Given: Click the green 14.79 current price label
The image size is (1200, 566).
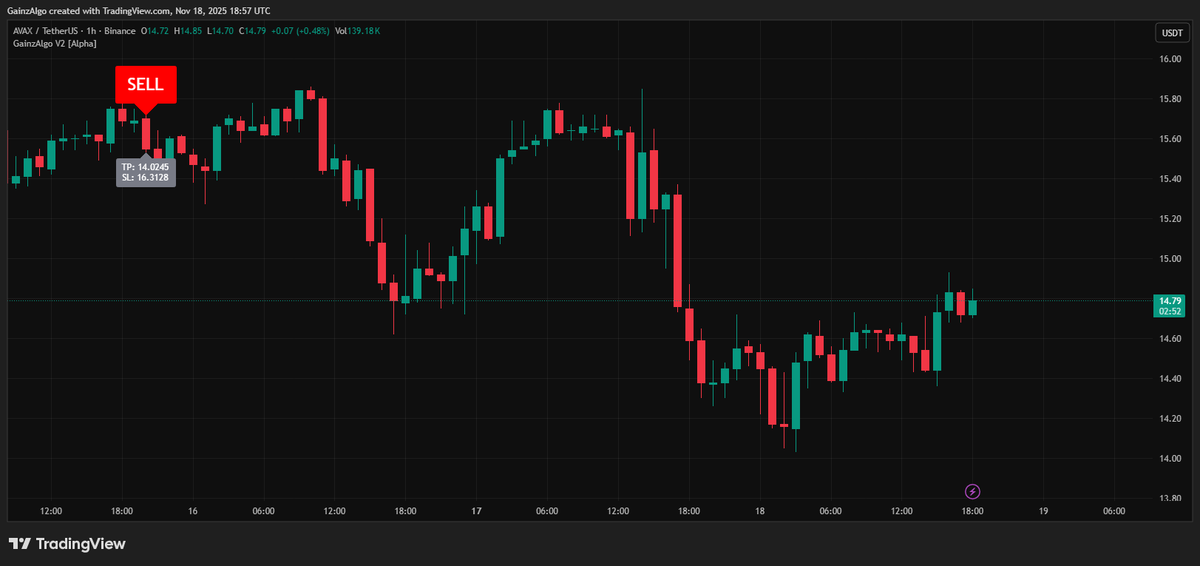Looking at the screenshot, I should [1171, 300].
